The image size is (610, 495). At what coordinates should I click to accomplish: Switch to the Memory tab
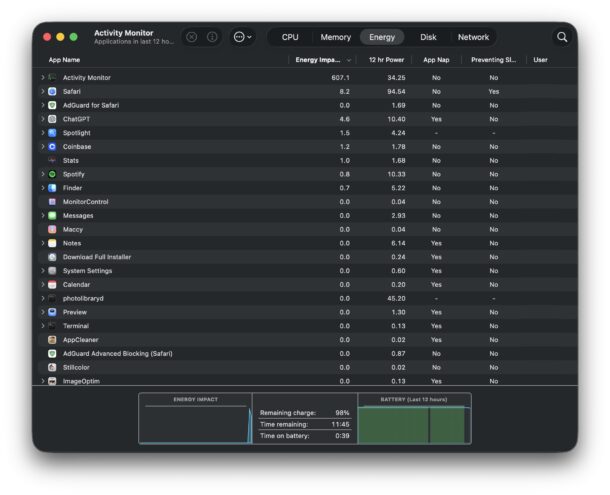[335, 37]
